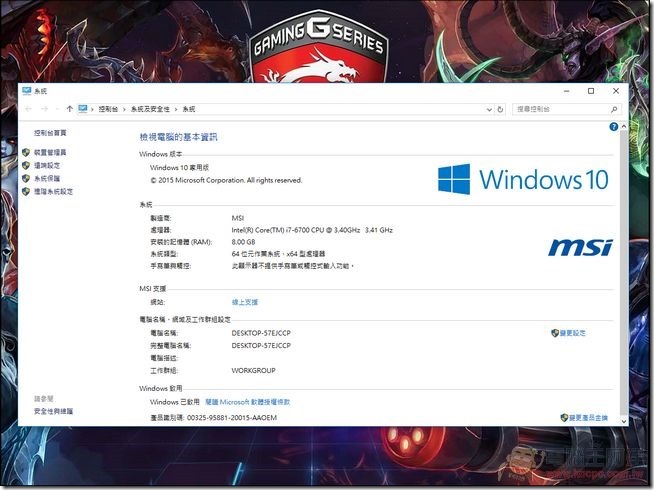Click shield icon beside 遠端設定

click(26, 165)
